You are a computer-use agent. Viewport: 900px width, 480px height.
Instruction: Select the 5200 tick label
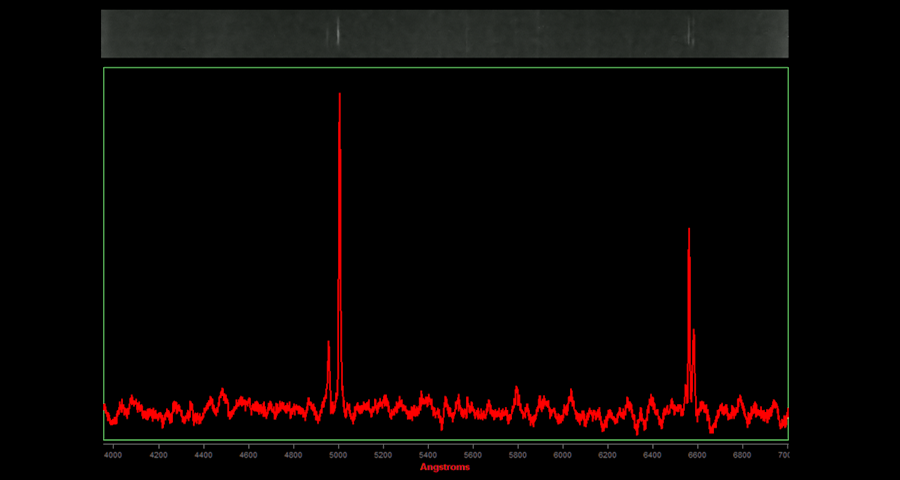pyautogui.click(x=383, y=454)
